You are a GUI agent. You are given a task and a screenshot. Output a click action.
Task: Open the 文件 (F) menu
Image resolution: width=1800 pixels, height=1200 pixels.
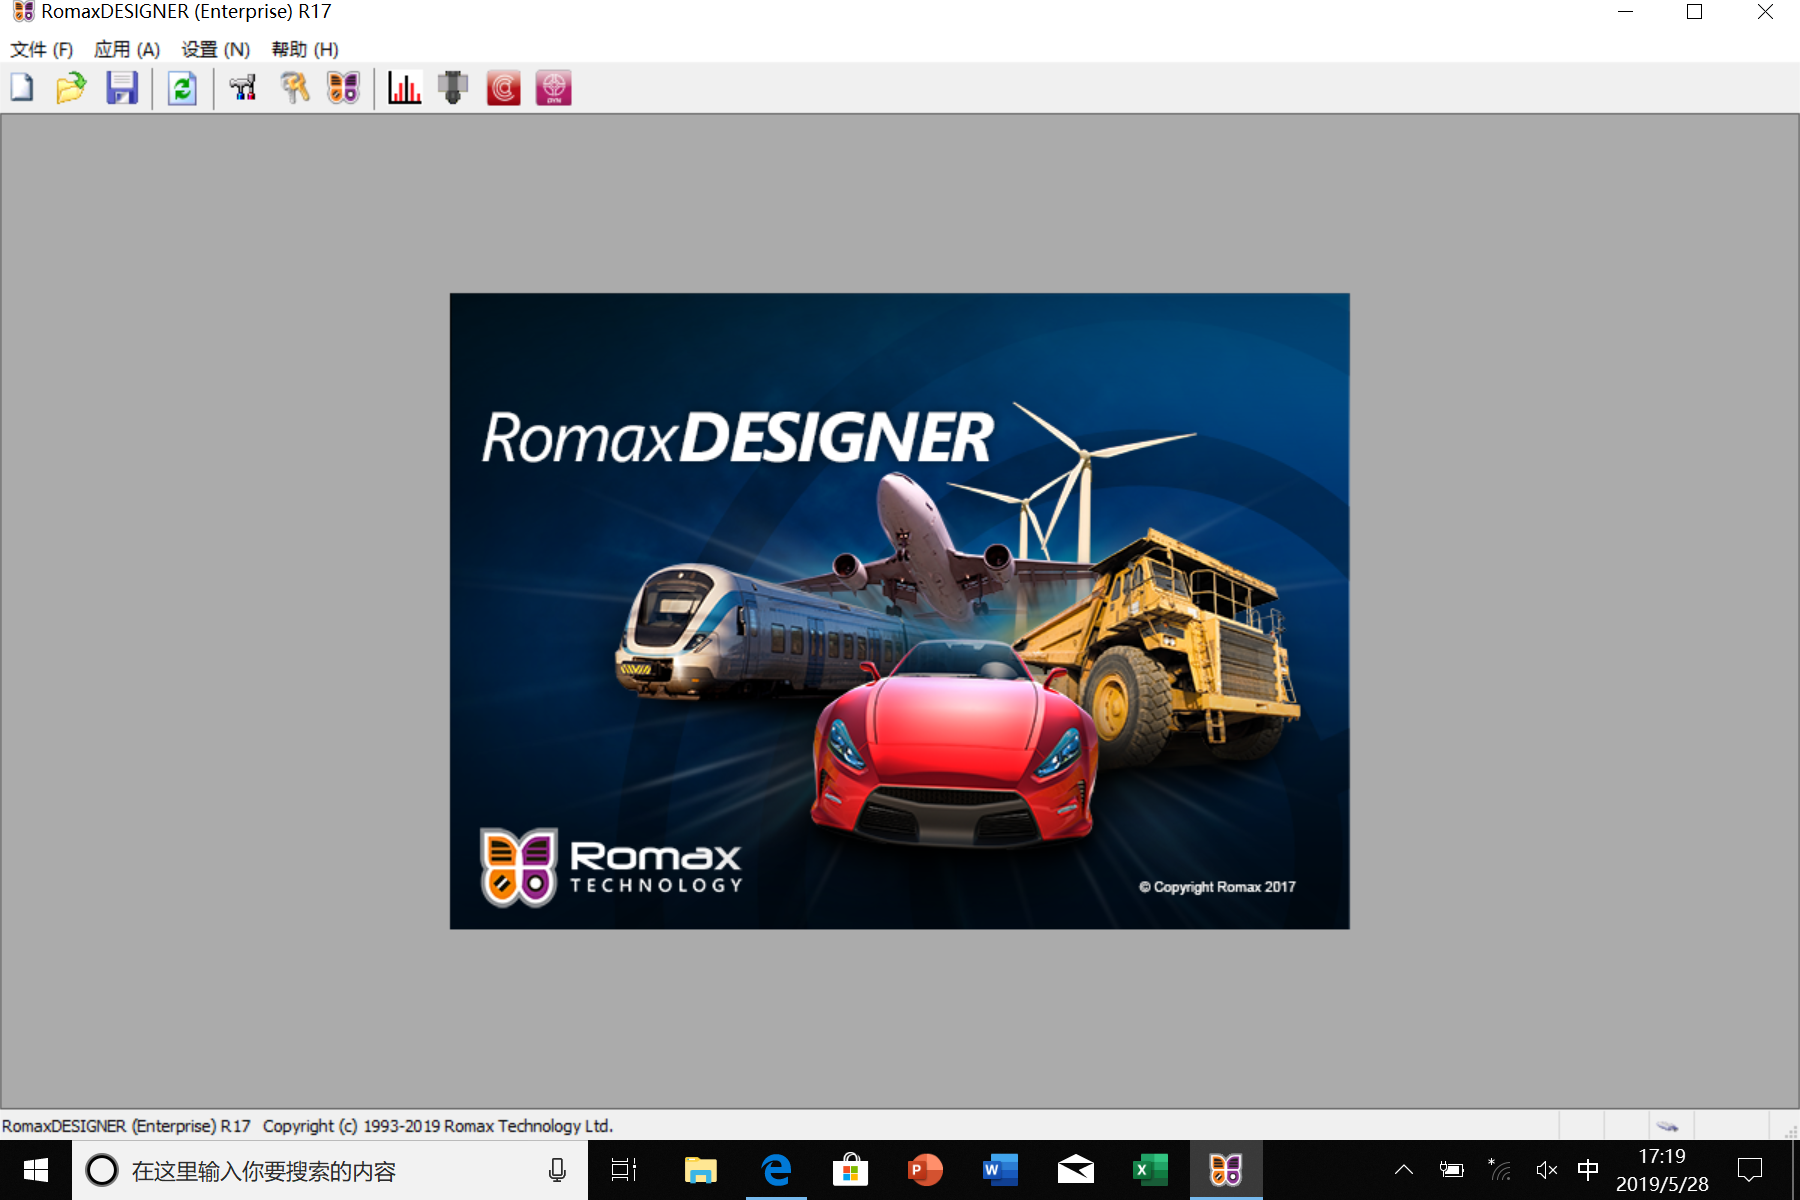[42, 49]
